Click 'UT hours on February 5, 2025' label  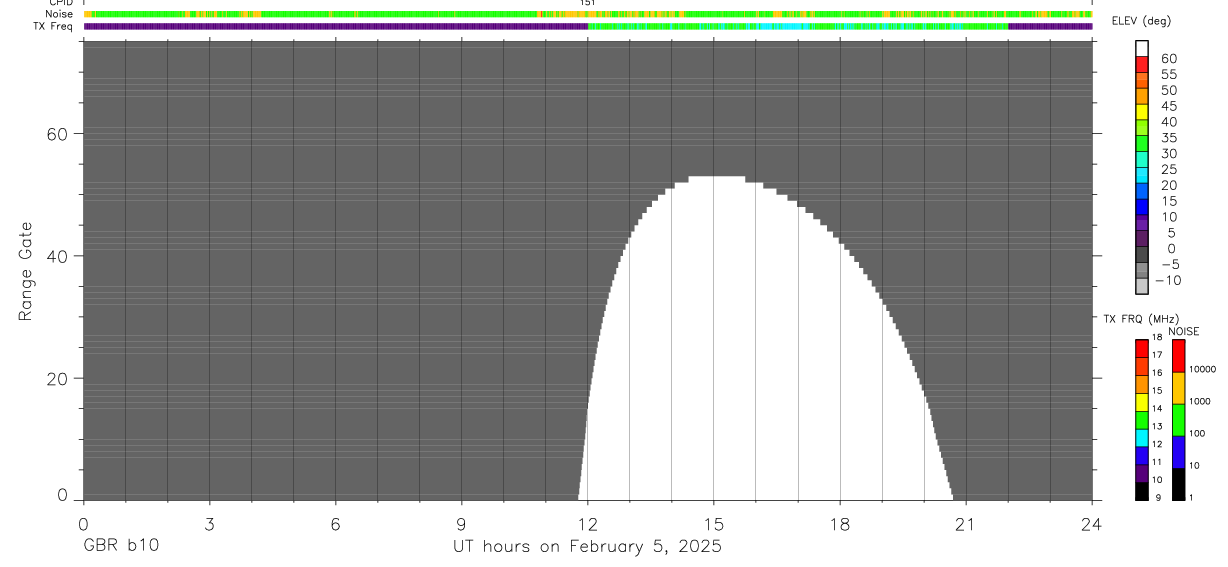click(587, 547)
